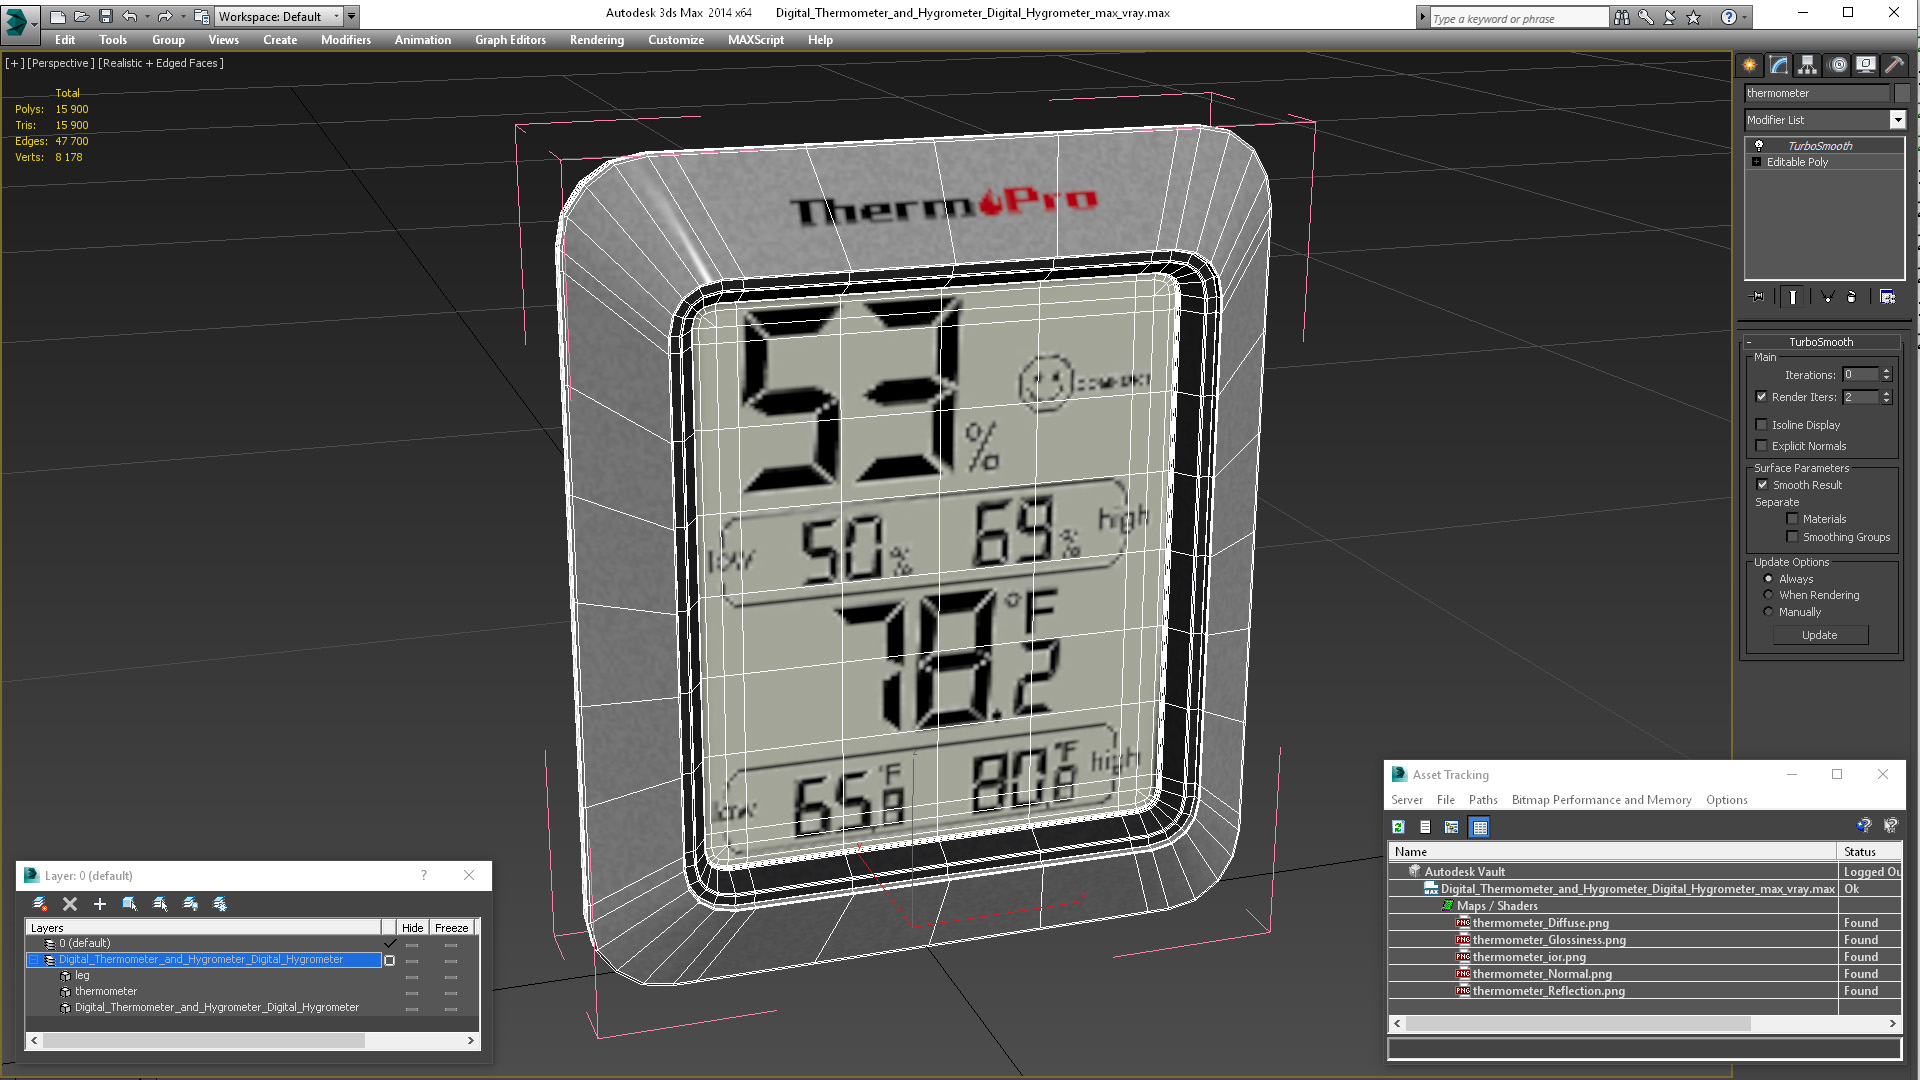Toggle Show End Result button
1920x1080 pixels.
[x=1793, y=297]
